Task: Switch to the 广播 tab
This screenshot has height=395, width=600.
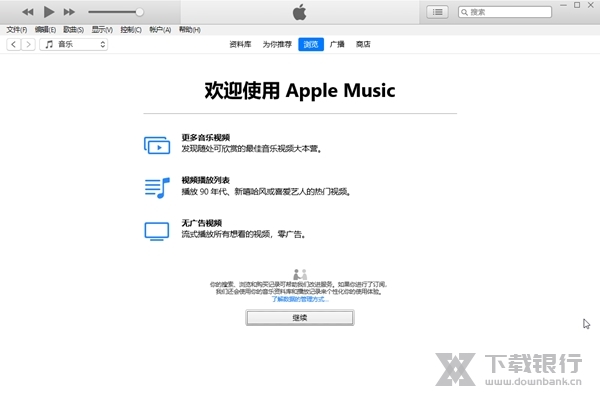Action: (337, 44)
